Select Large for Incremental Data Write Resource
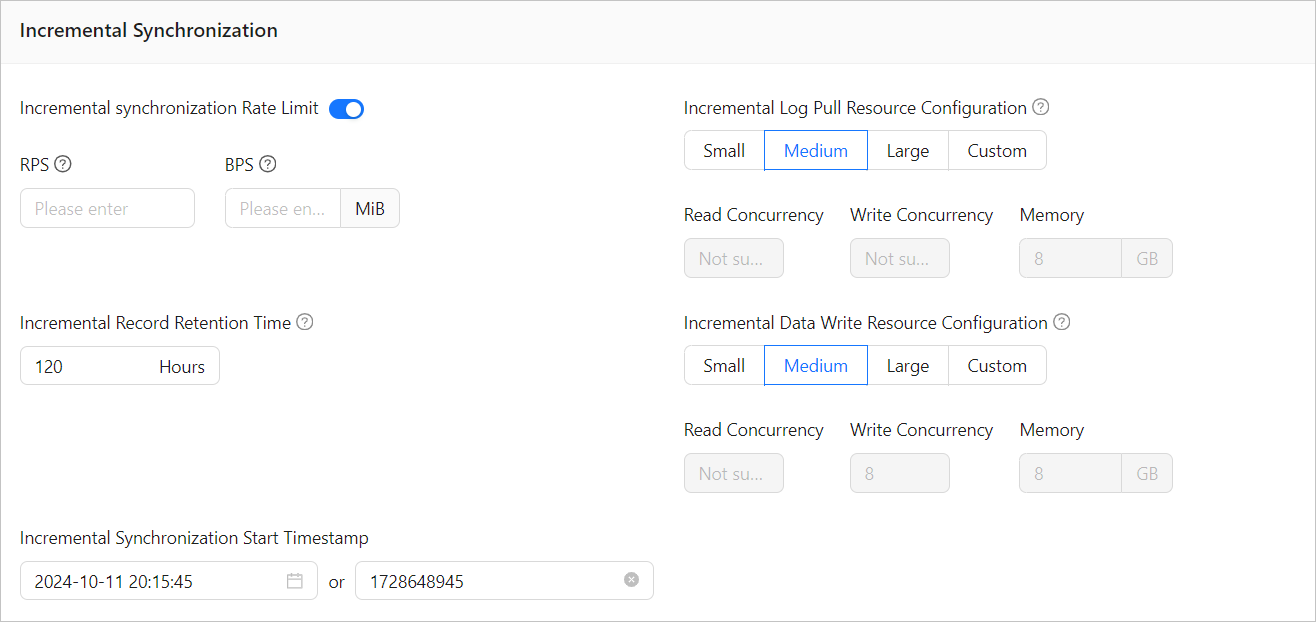Viewport: 1316px width, 622px height. click(x=907, y=366)
